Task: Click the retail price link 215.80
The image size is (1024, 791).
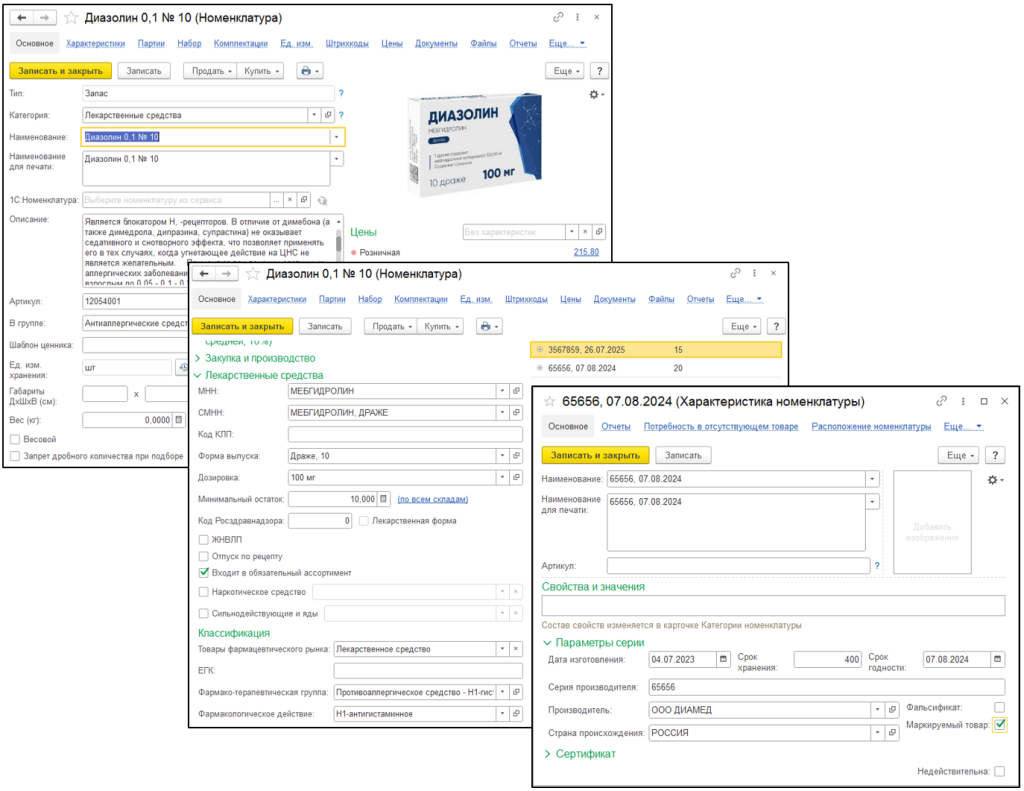Action: (586, 252)
